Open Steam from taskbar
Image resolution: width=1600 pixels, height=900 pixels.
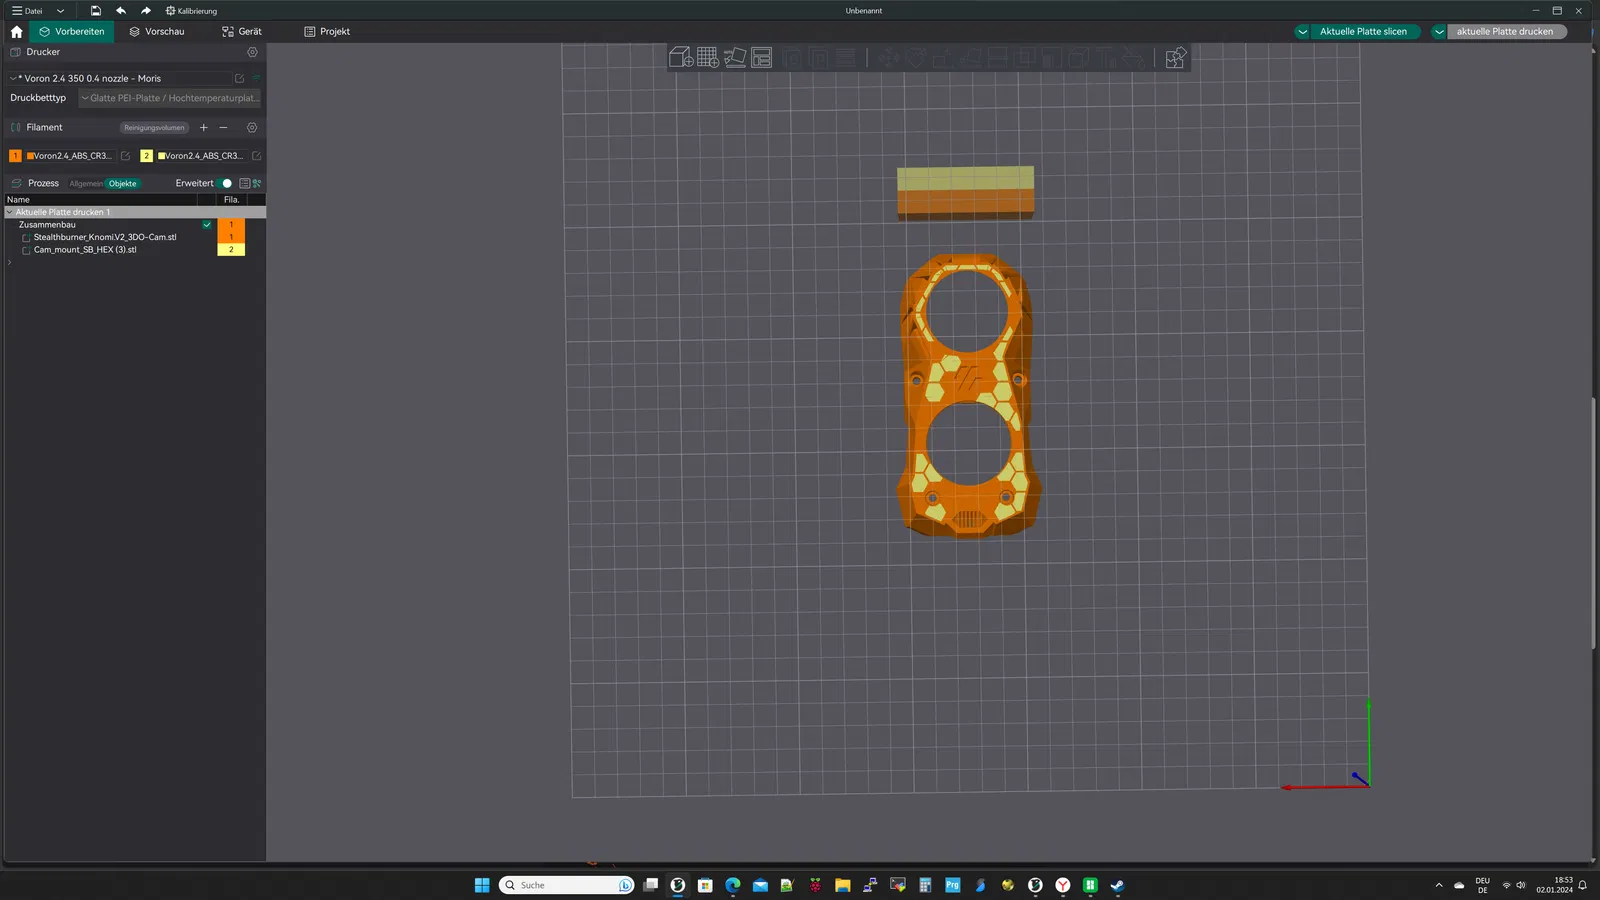[1117, 885]
